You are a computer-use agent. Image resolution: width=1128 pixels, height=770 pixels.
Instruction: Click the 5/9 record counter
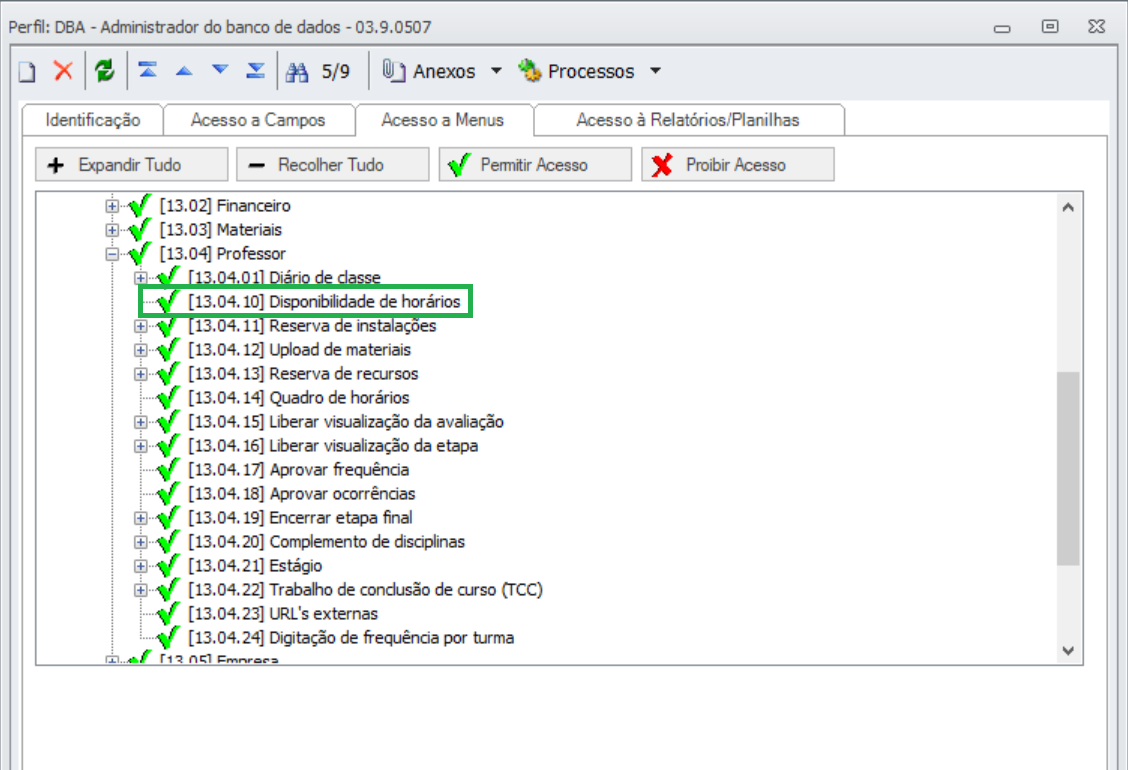336,71
